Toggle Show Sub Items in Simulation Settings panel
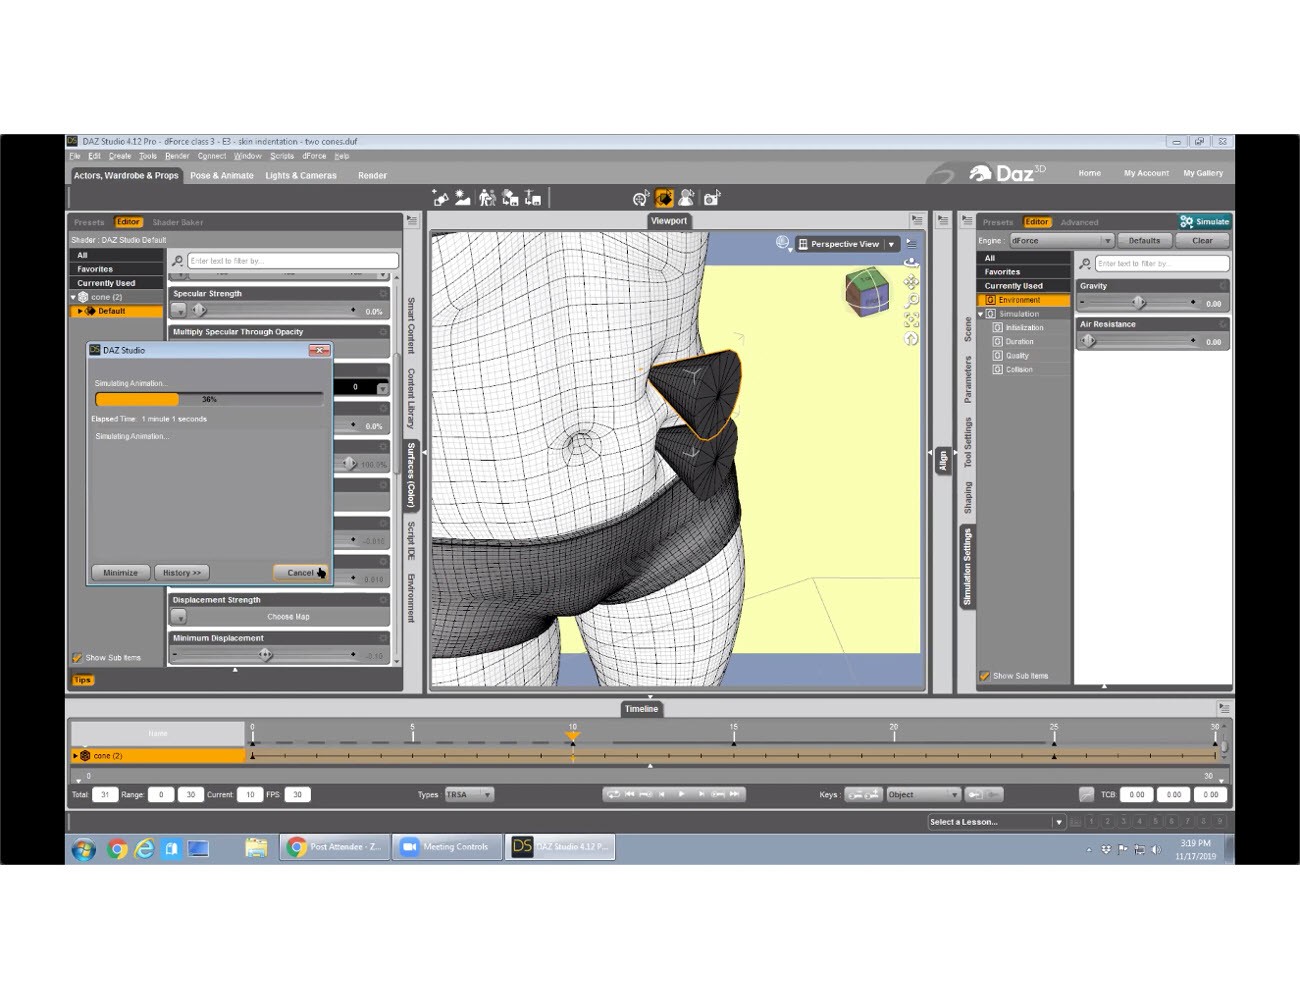The height and width of the screenshot is (1000, 1300). click(985, 675)
